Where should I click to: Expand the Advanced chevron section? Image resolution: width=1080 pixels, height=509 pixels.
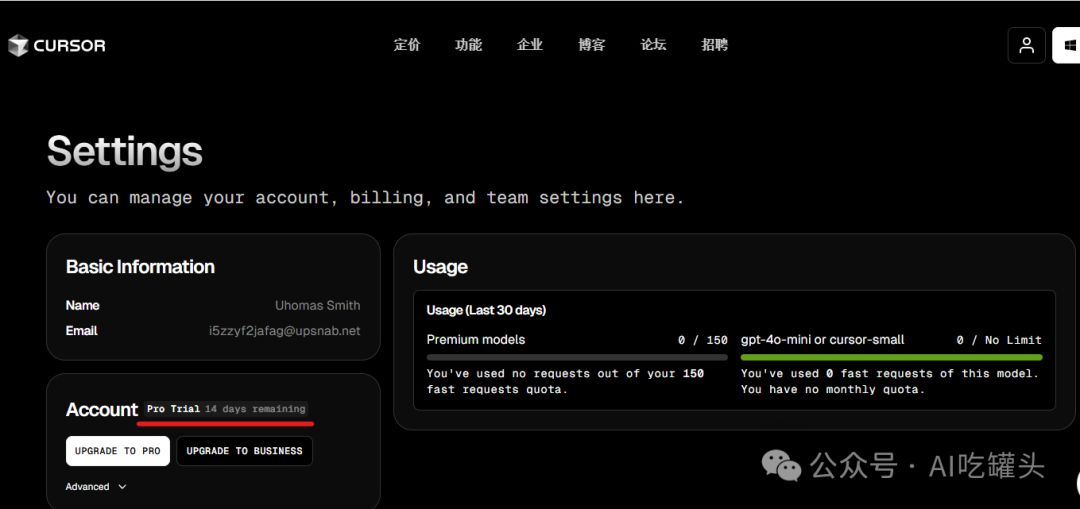[x=96, y=487]
